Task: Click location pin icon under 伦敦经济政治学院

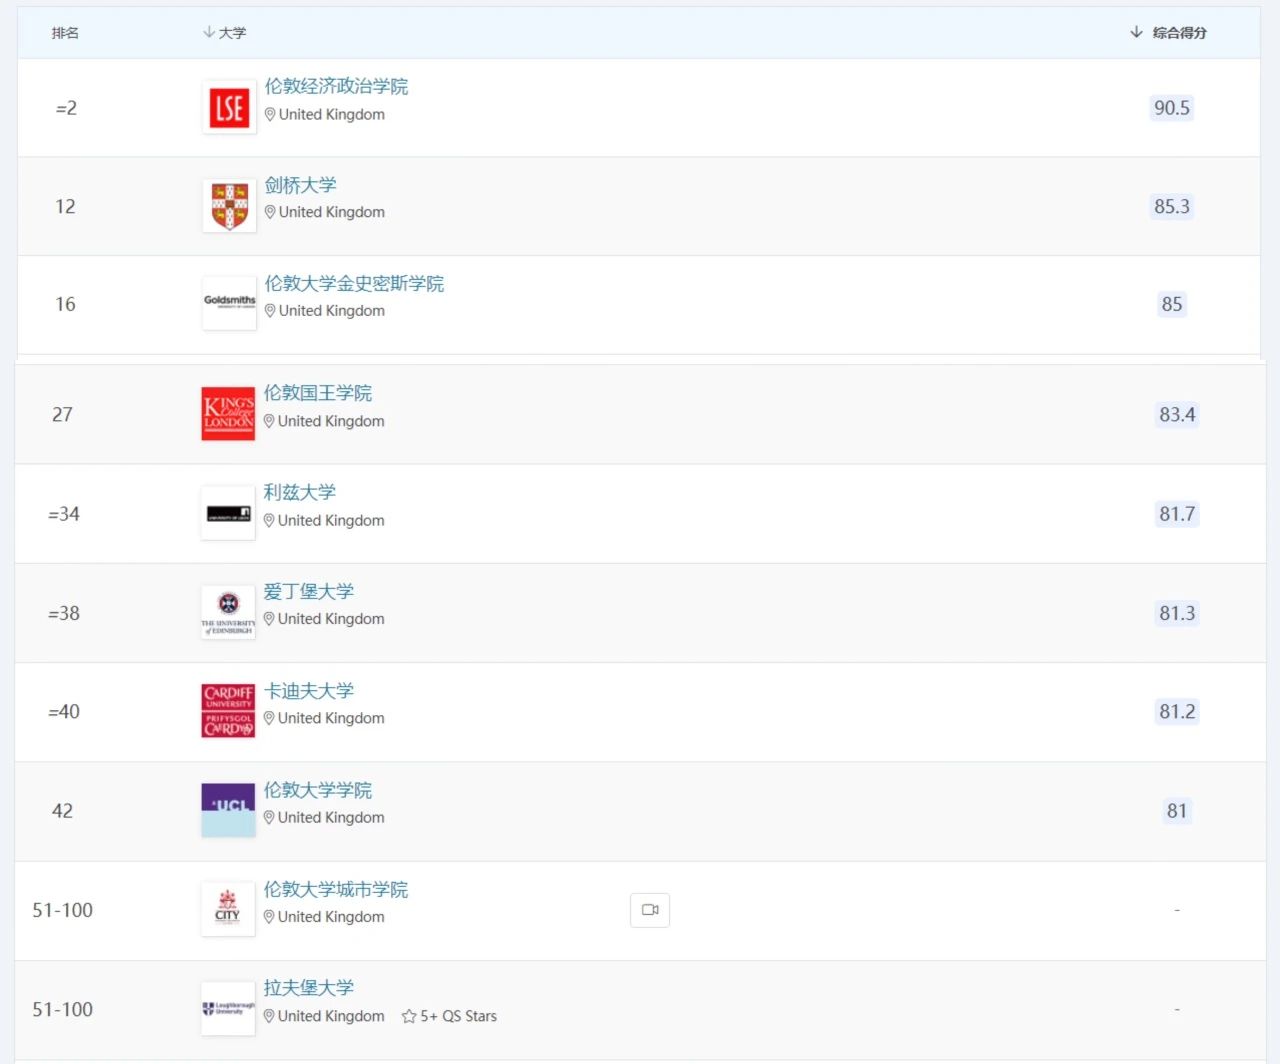Action: (x=270, y=115)
